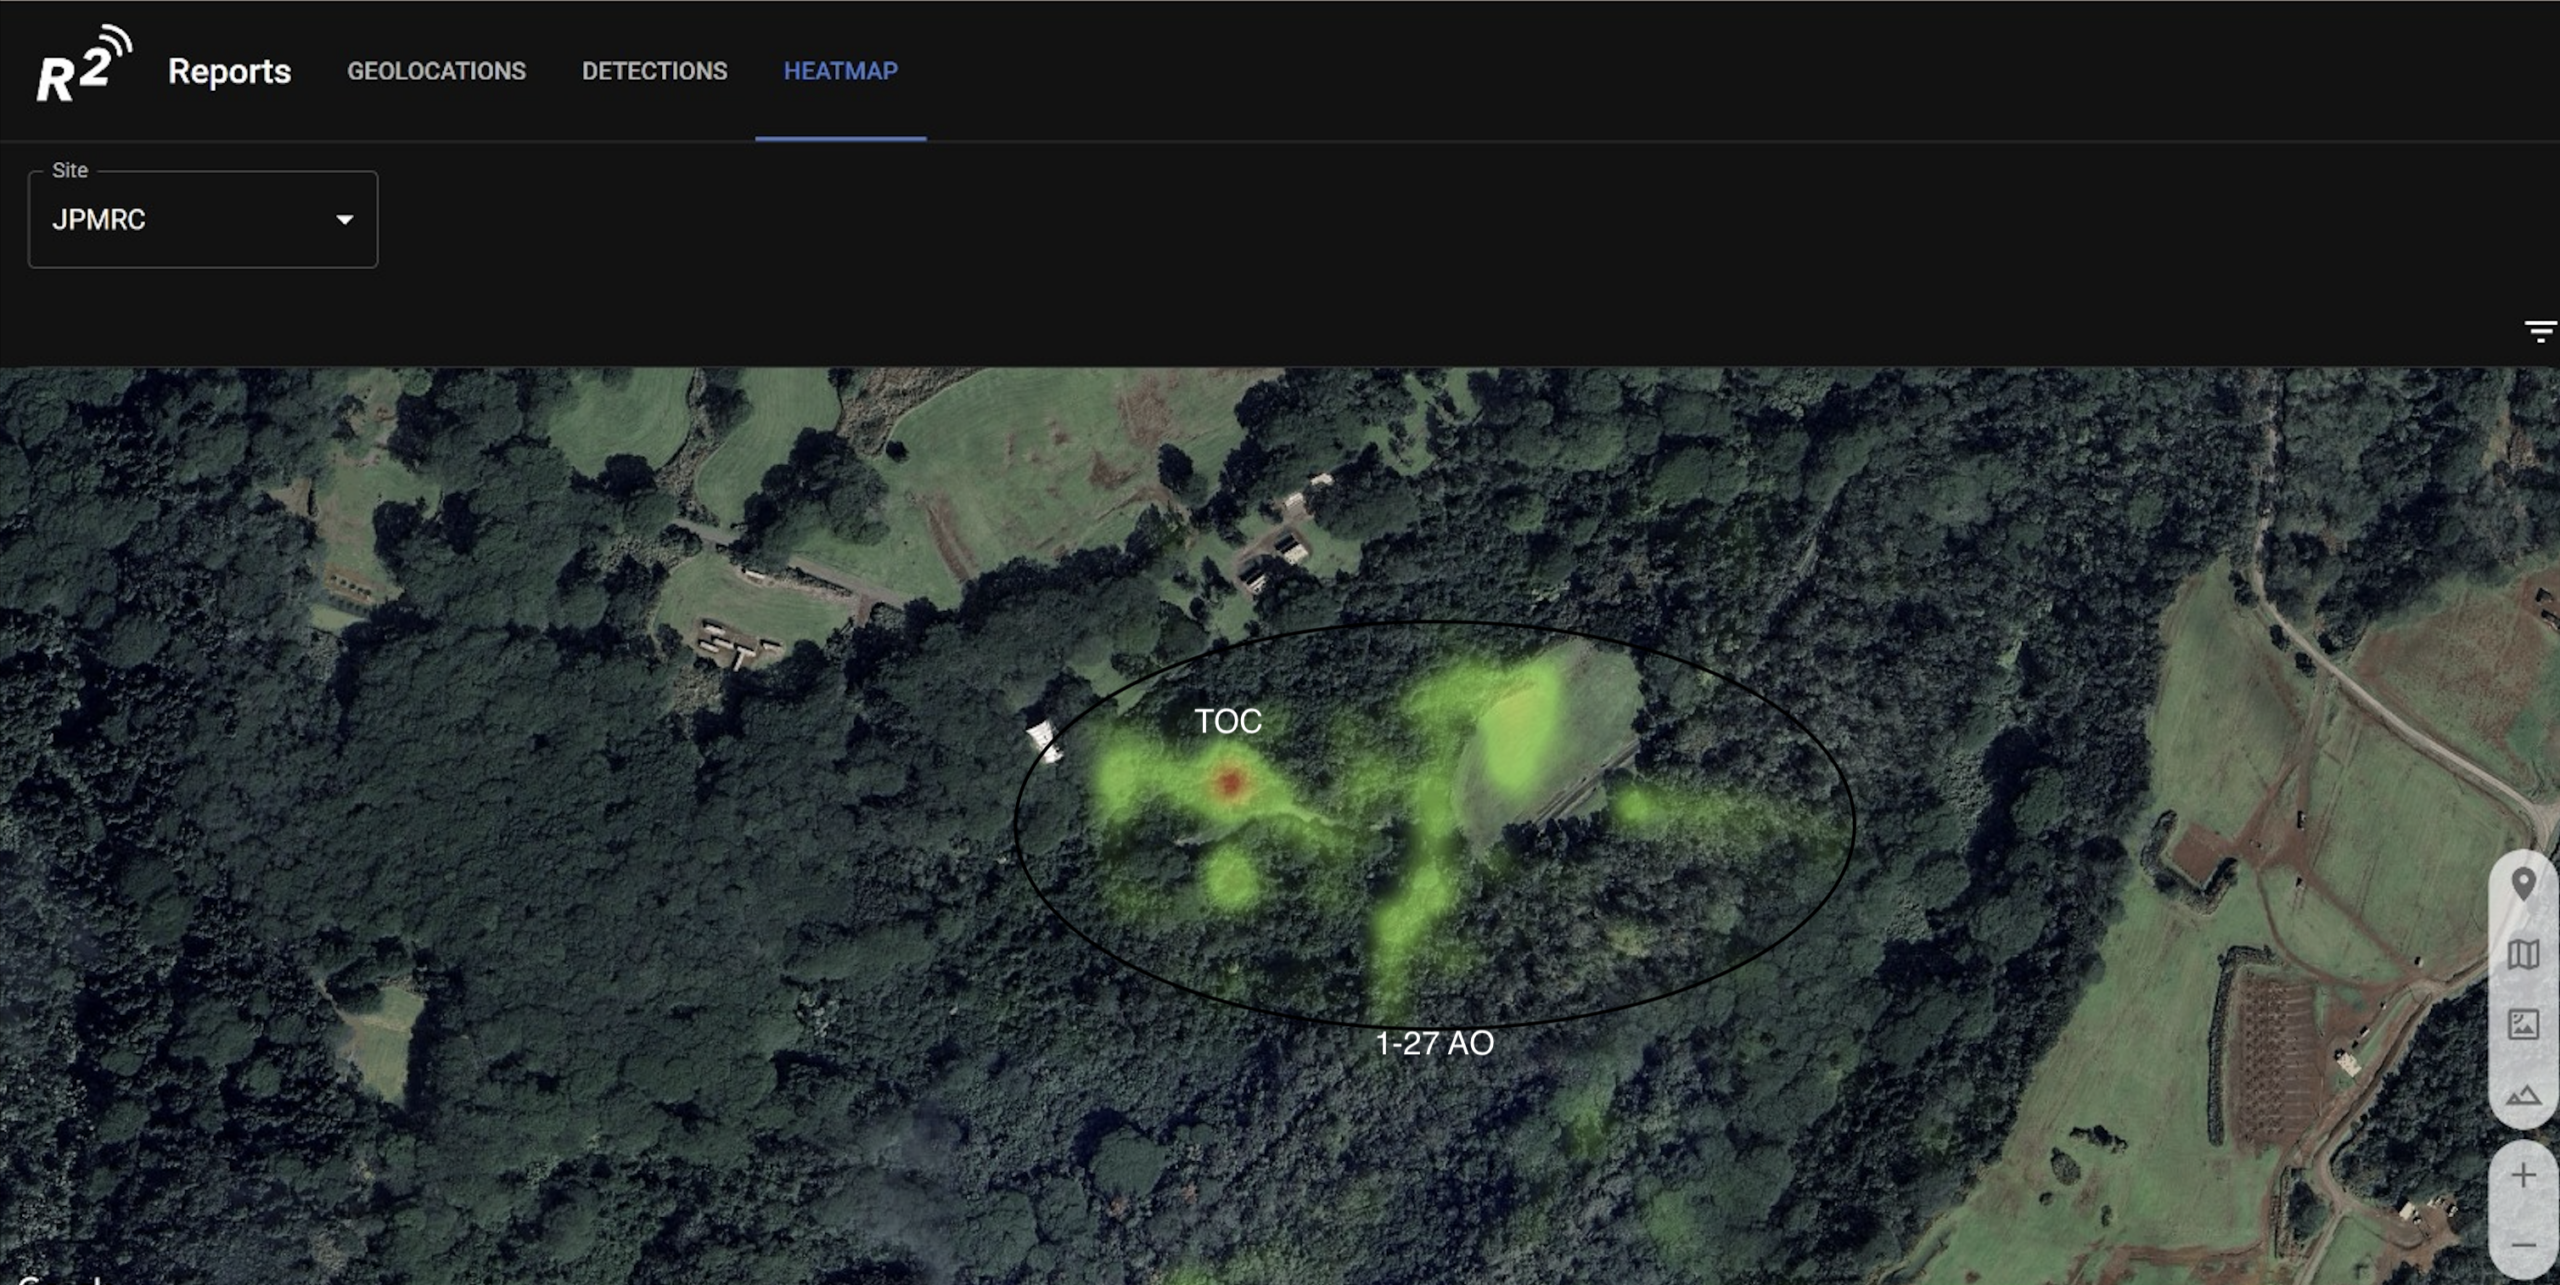Click the TOC label on the map
2560x1285 pixels.
click(x=1228, y=721)
